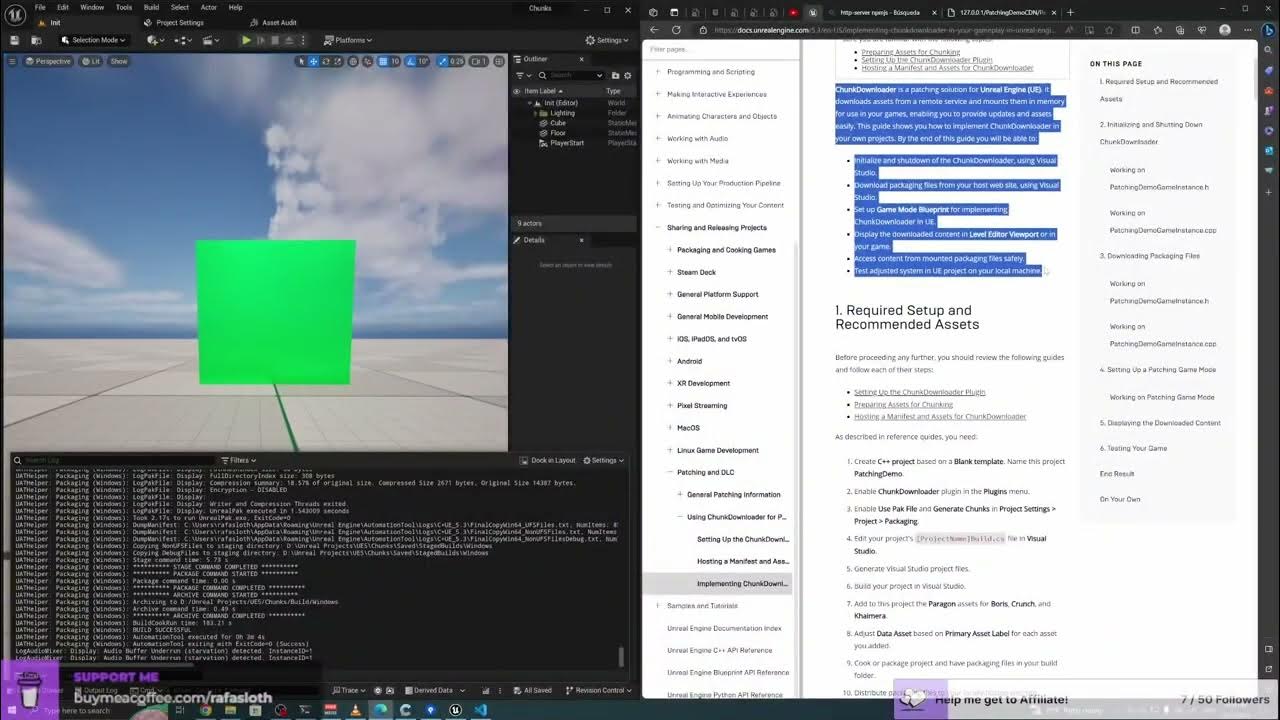1280x720 pixels.
Task: Click Dock in Layout button
Action: click(x=548, y=460)
